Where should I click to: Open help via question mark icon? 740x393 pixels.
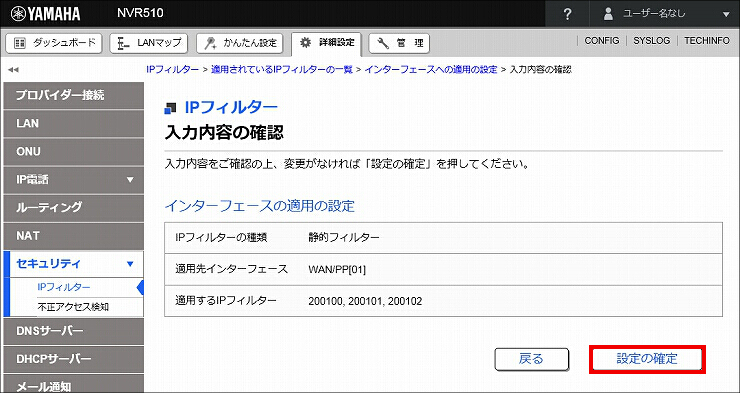(568, 14)
